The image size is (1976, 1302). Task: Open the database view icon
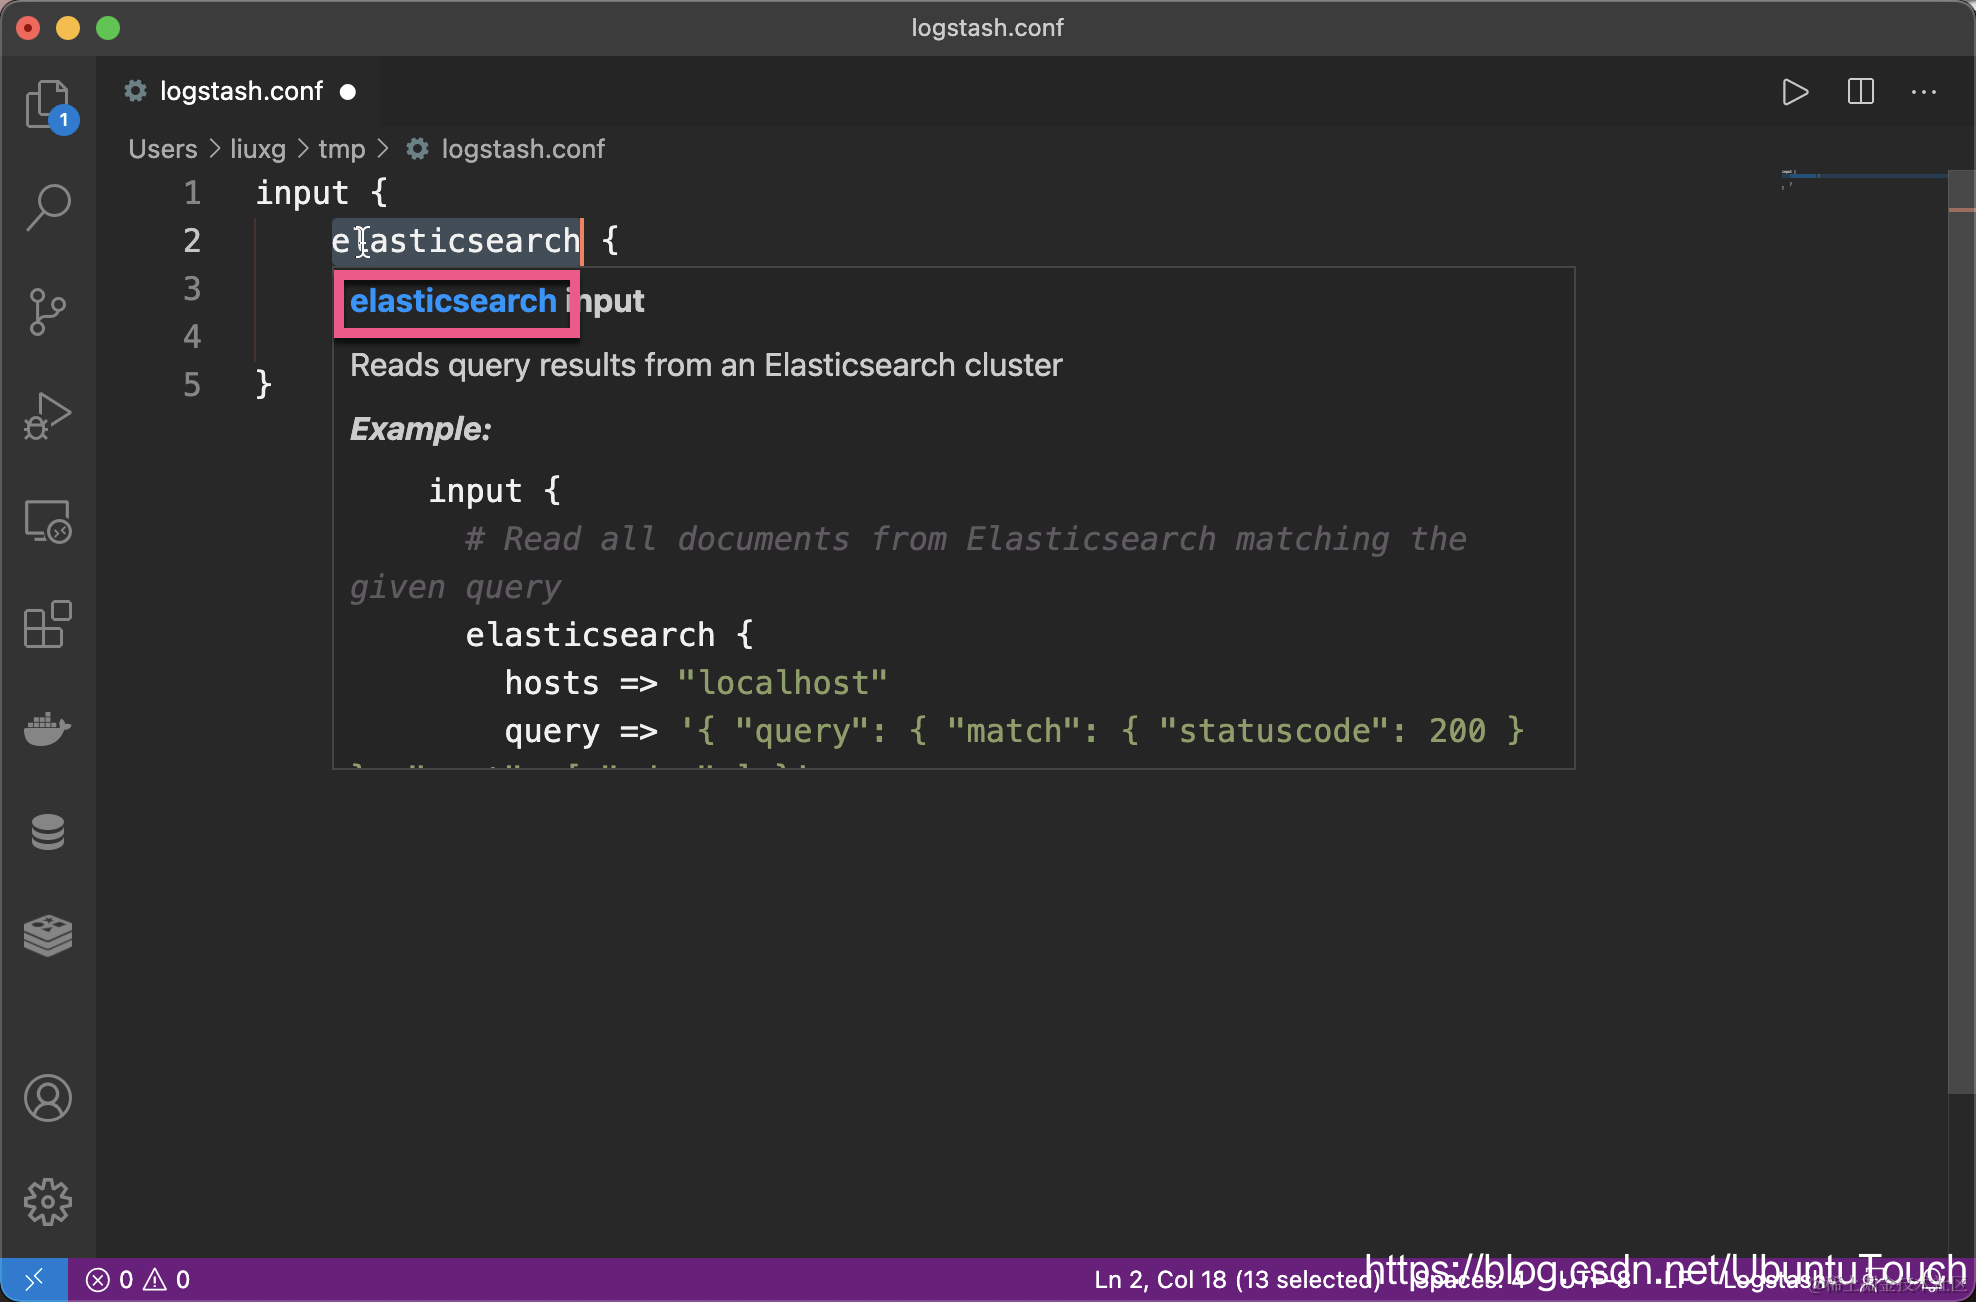pyautogui.click(x=47, y=832)
